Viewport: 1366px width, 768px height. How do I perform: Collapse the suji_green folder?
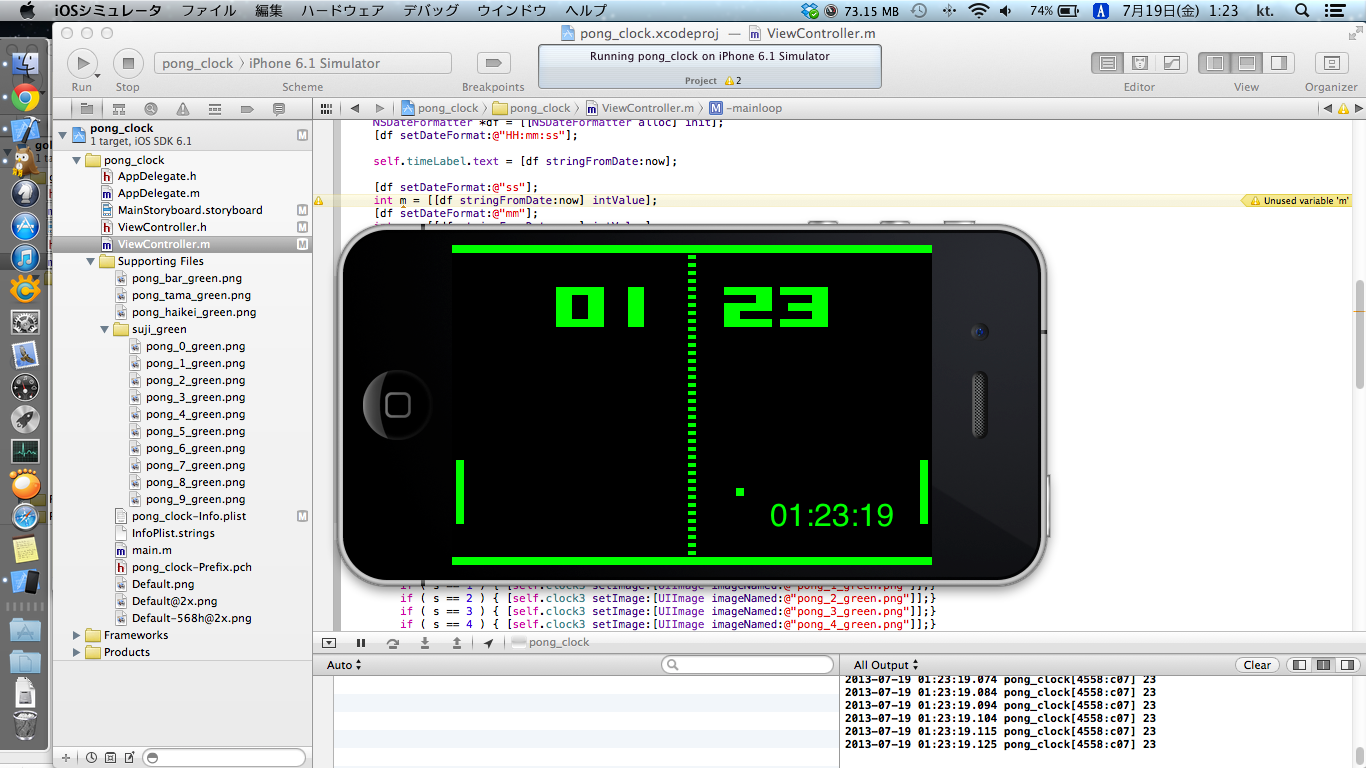coord(105,329)
